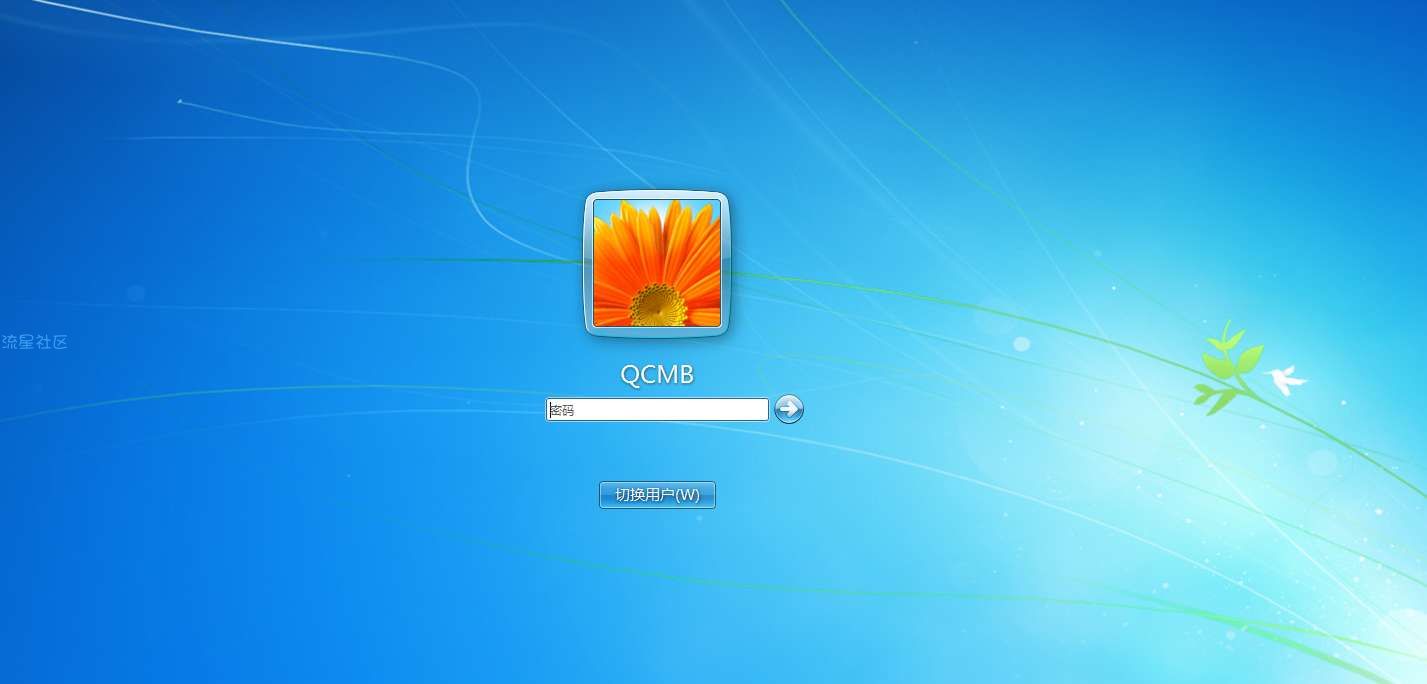Submit login with the arrow button

pyautogui.click(x=789, y=409)
